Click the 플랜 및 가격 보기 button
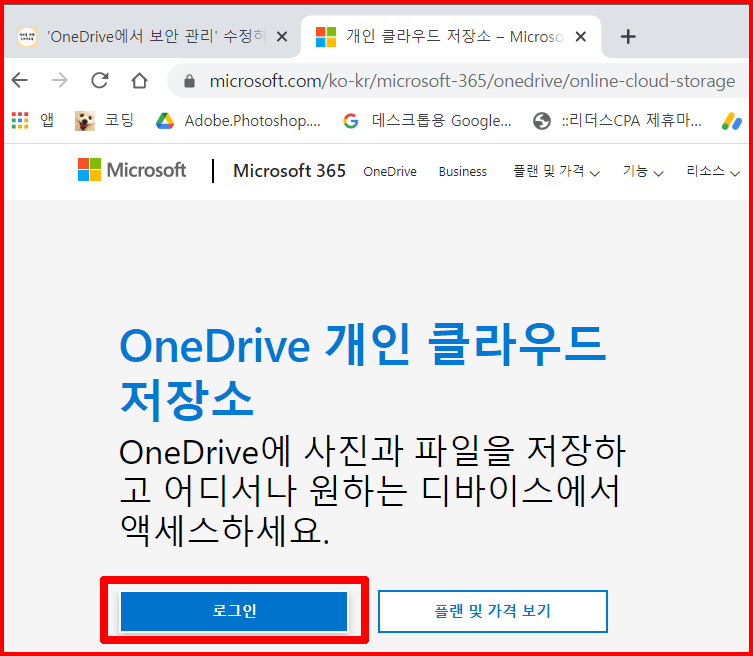Image resolution: width=753 pixels, height=656 pixels. click(493, 611)
